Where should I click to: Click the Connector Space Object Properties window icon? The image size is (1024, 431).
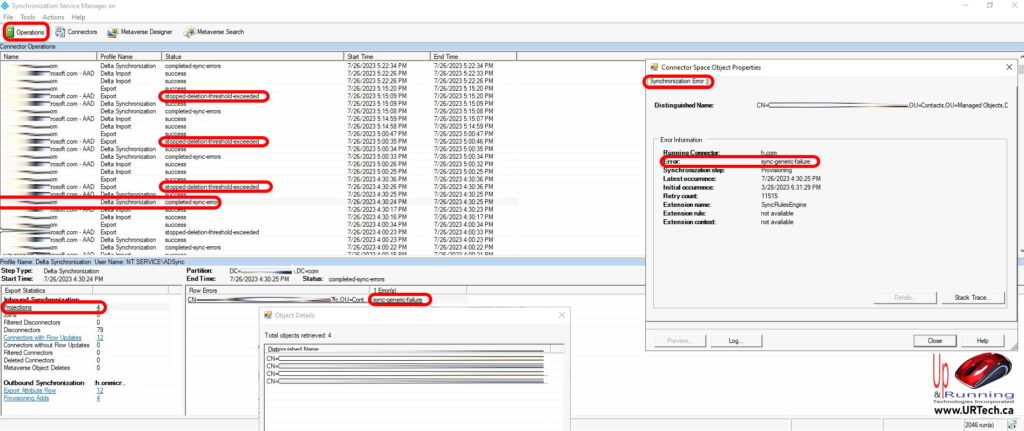[653, 67]
